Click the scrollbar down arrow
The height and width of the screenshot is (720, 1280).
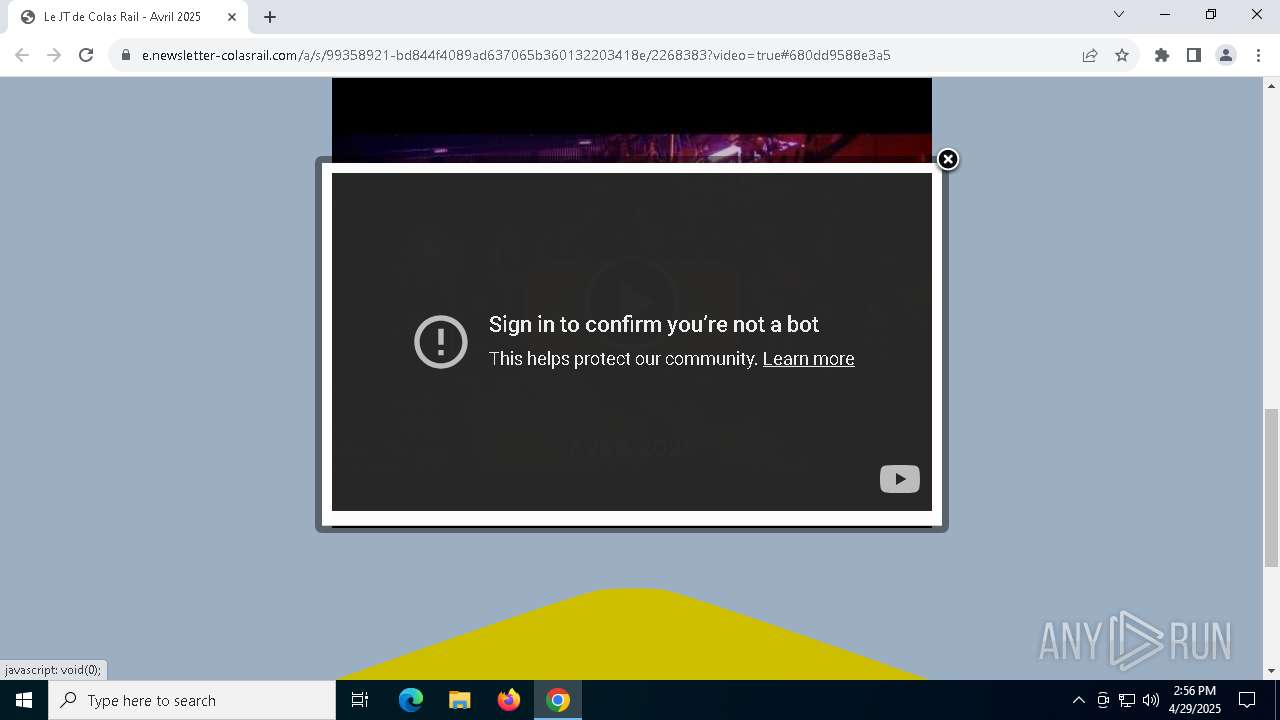coord(1272,671)
